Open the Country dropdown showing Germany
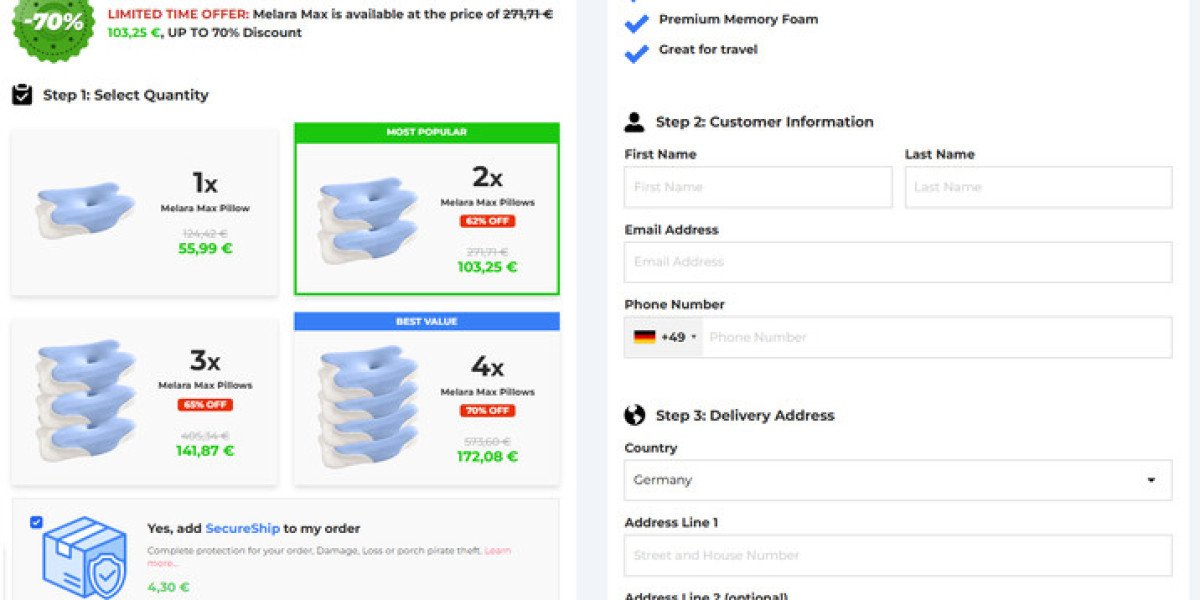The width and height of the screenshot is (1200, 600). (898, 480)
